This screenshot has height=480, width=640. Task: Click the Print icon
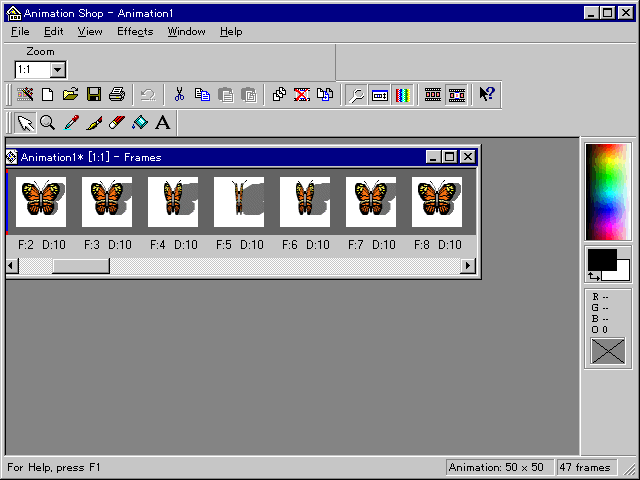pos(116,95)
